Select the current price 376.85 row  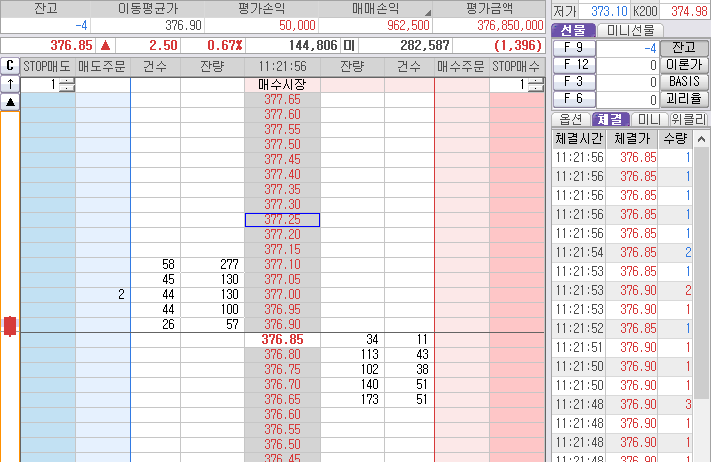[282, 340]
